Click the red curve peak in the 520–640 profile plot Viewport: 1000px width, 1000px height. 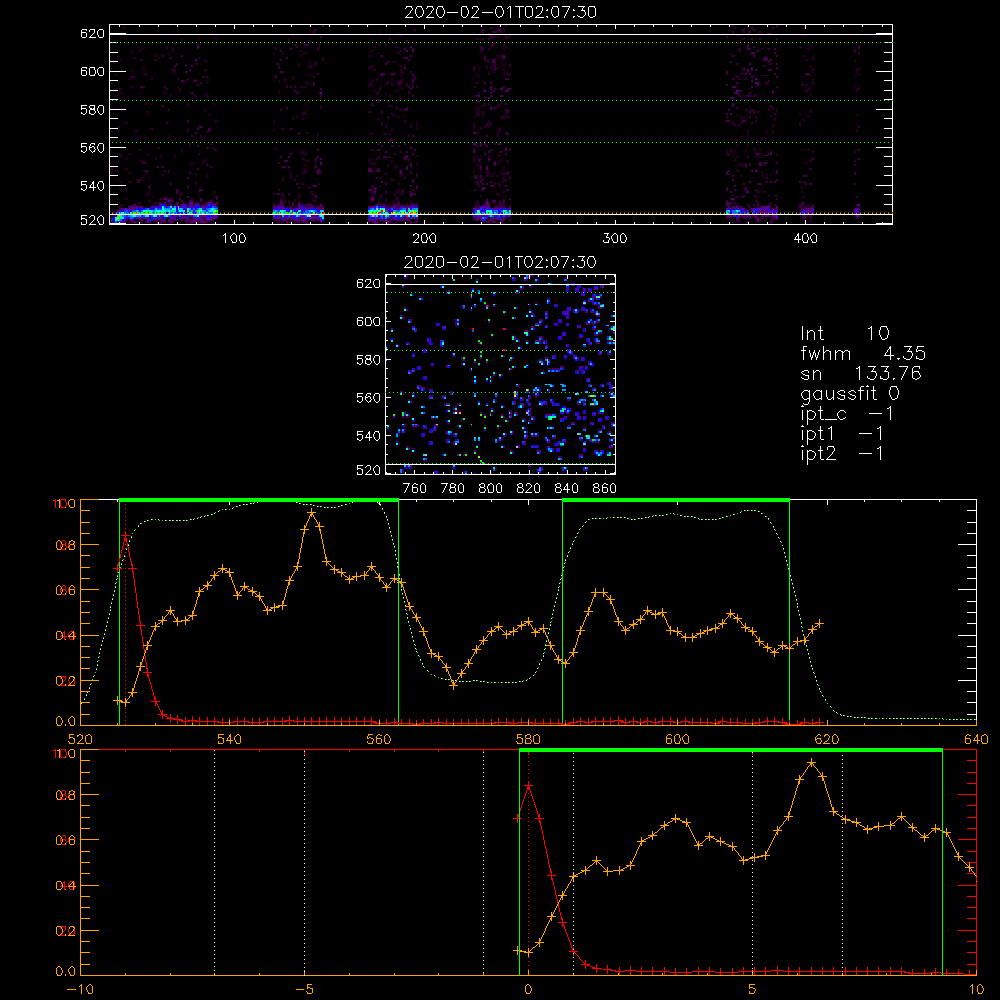(126, 536)
